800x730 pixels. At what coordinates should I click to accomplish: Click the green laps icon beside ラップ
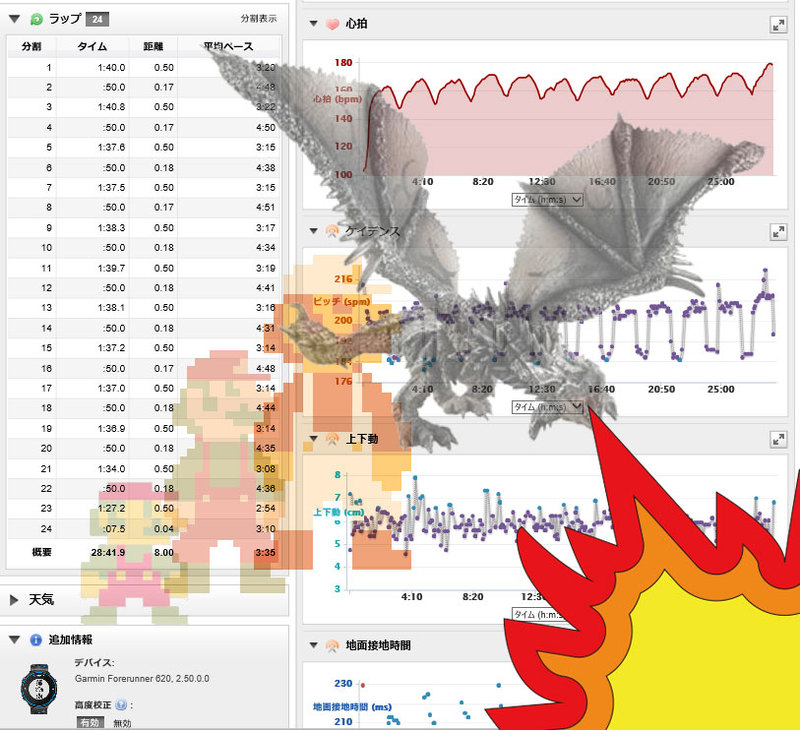click(x=37, y=19)
